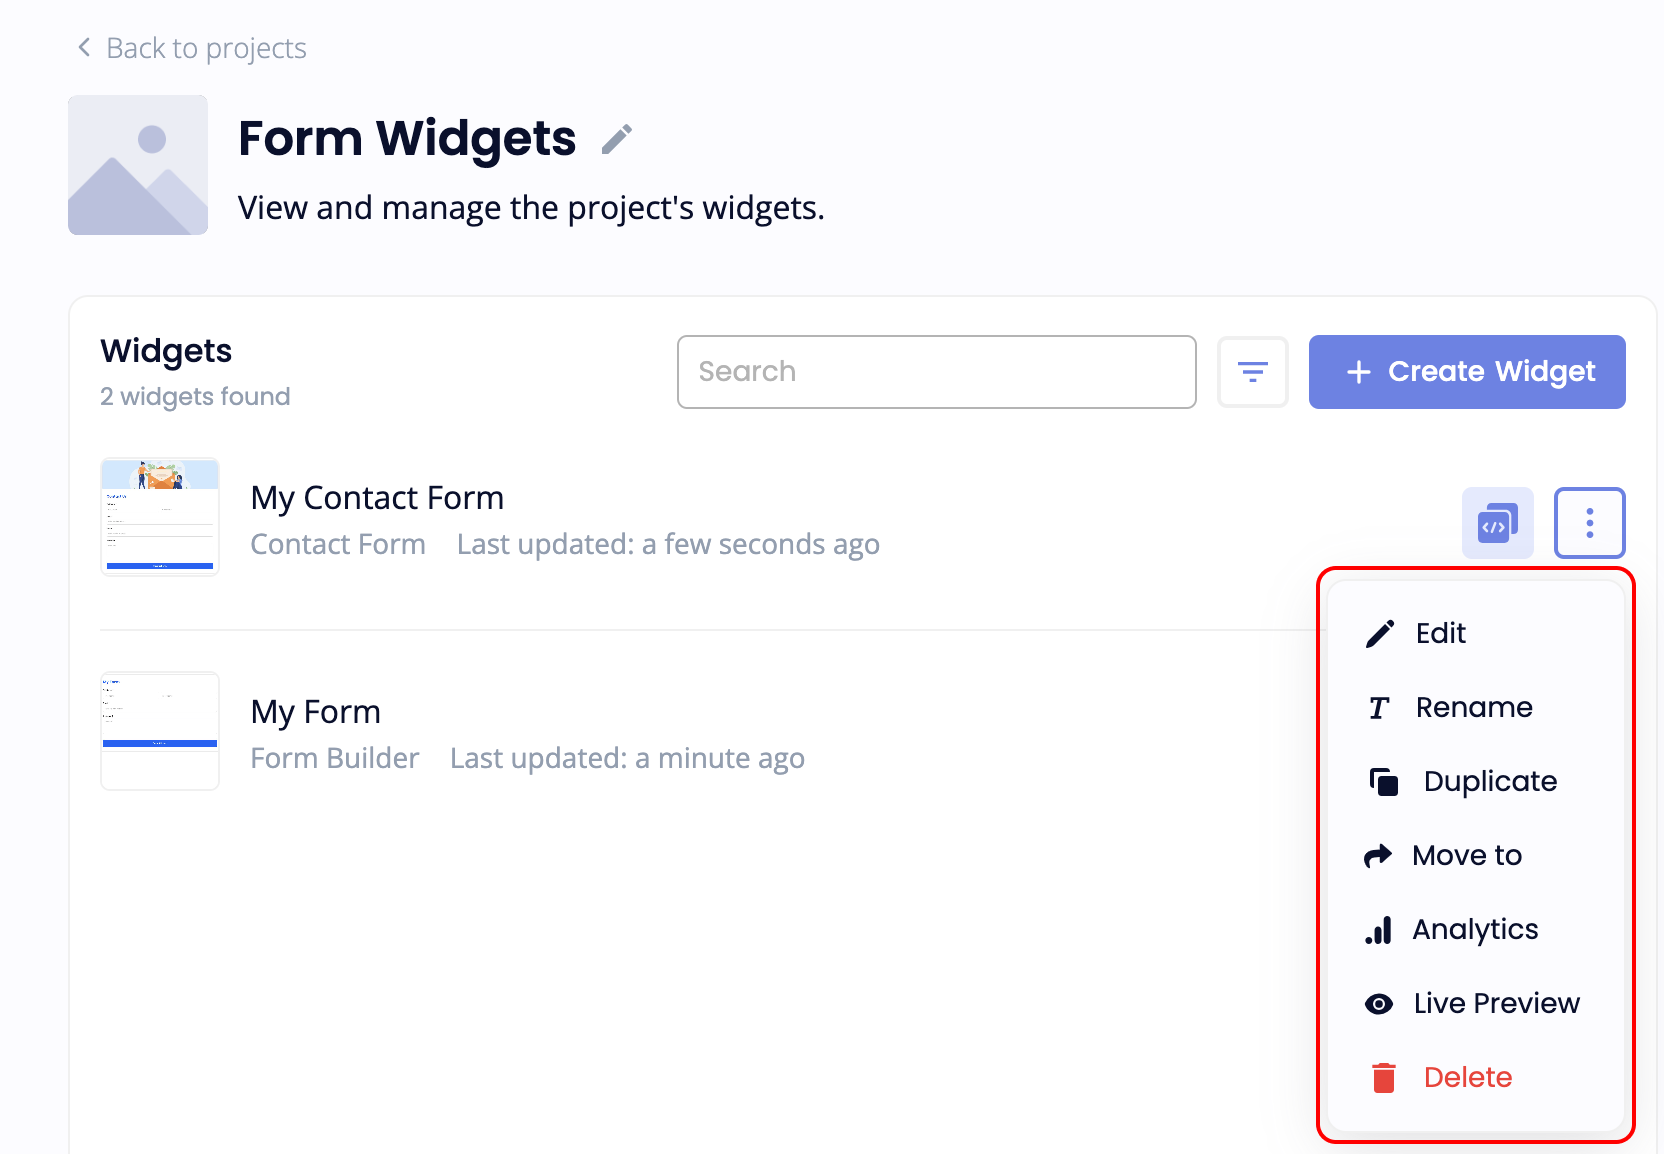
Task: Click the filter icon beside the search box
Action: coord(1253,371)
